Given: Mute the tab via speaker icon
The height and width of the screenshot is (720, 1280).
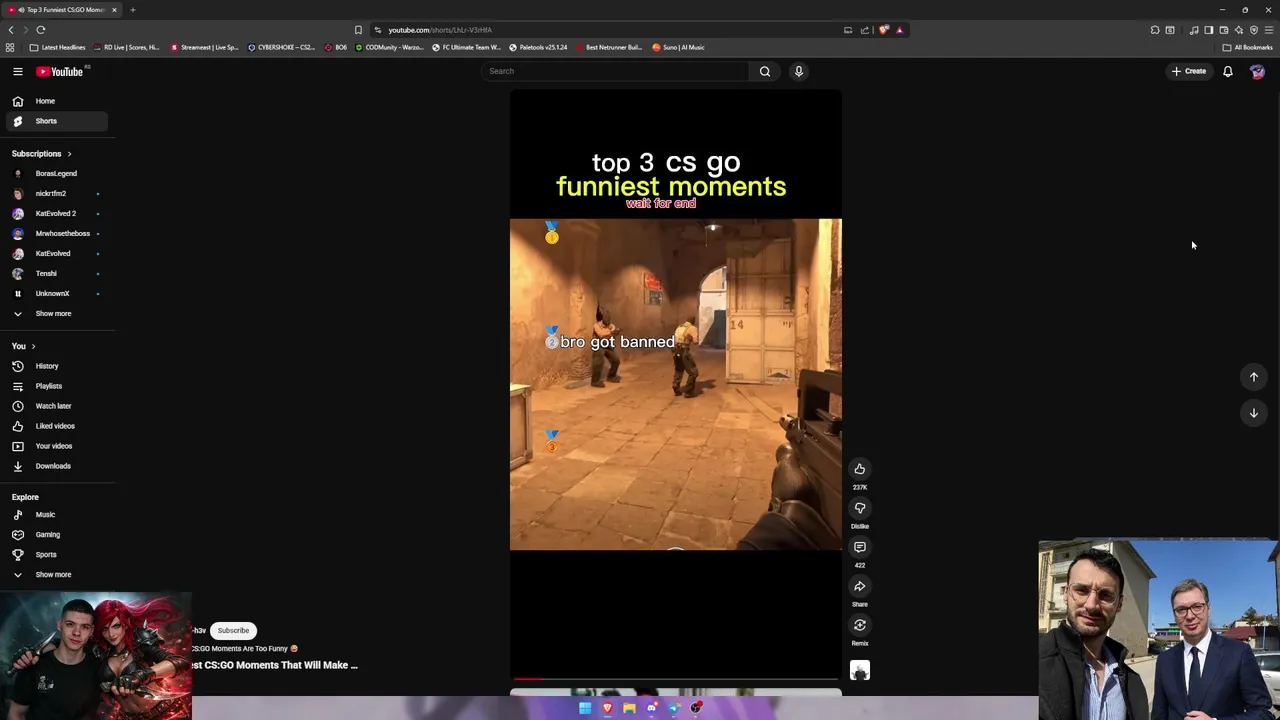Looking at the screenshot, I should pos(20,10).
